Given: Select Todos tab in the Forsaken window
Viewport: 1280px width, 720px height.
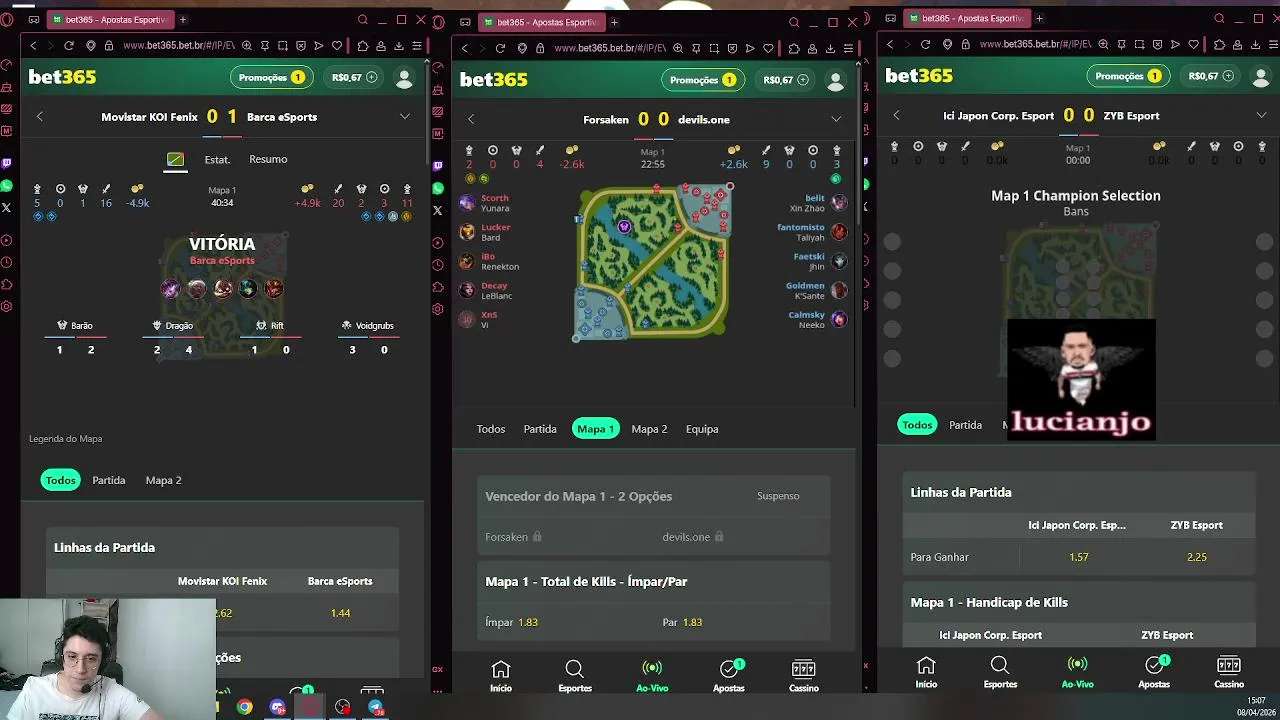Looking at the screenshot, I should tap(491, 429).
